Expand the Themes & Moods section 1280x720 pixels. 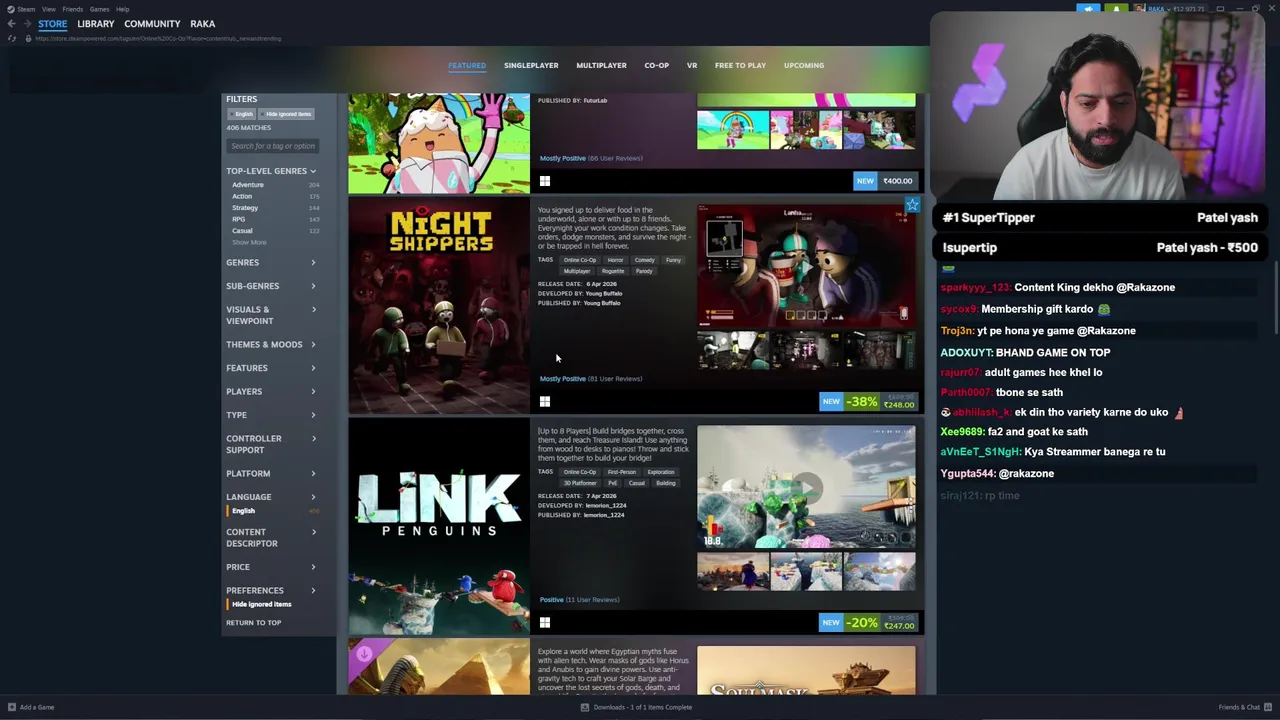(x=271, y=344)
